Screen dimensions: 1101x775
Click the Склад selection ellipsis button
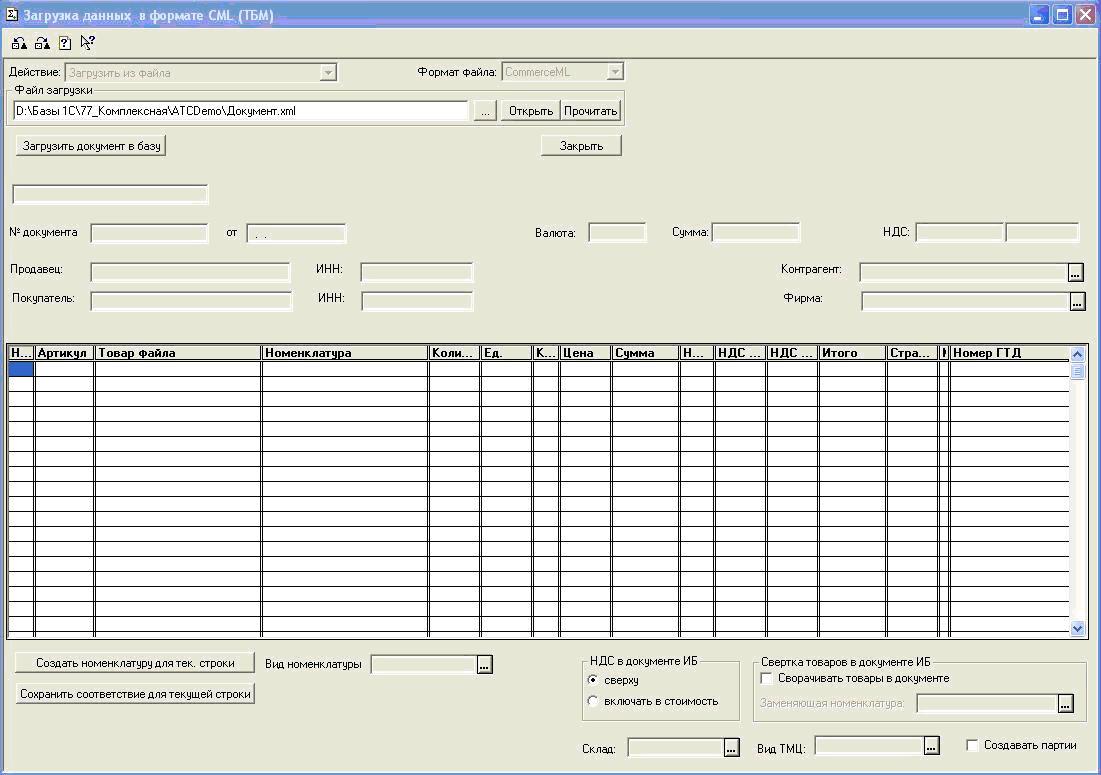point(732,747)
